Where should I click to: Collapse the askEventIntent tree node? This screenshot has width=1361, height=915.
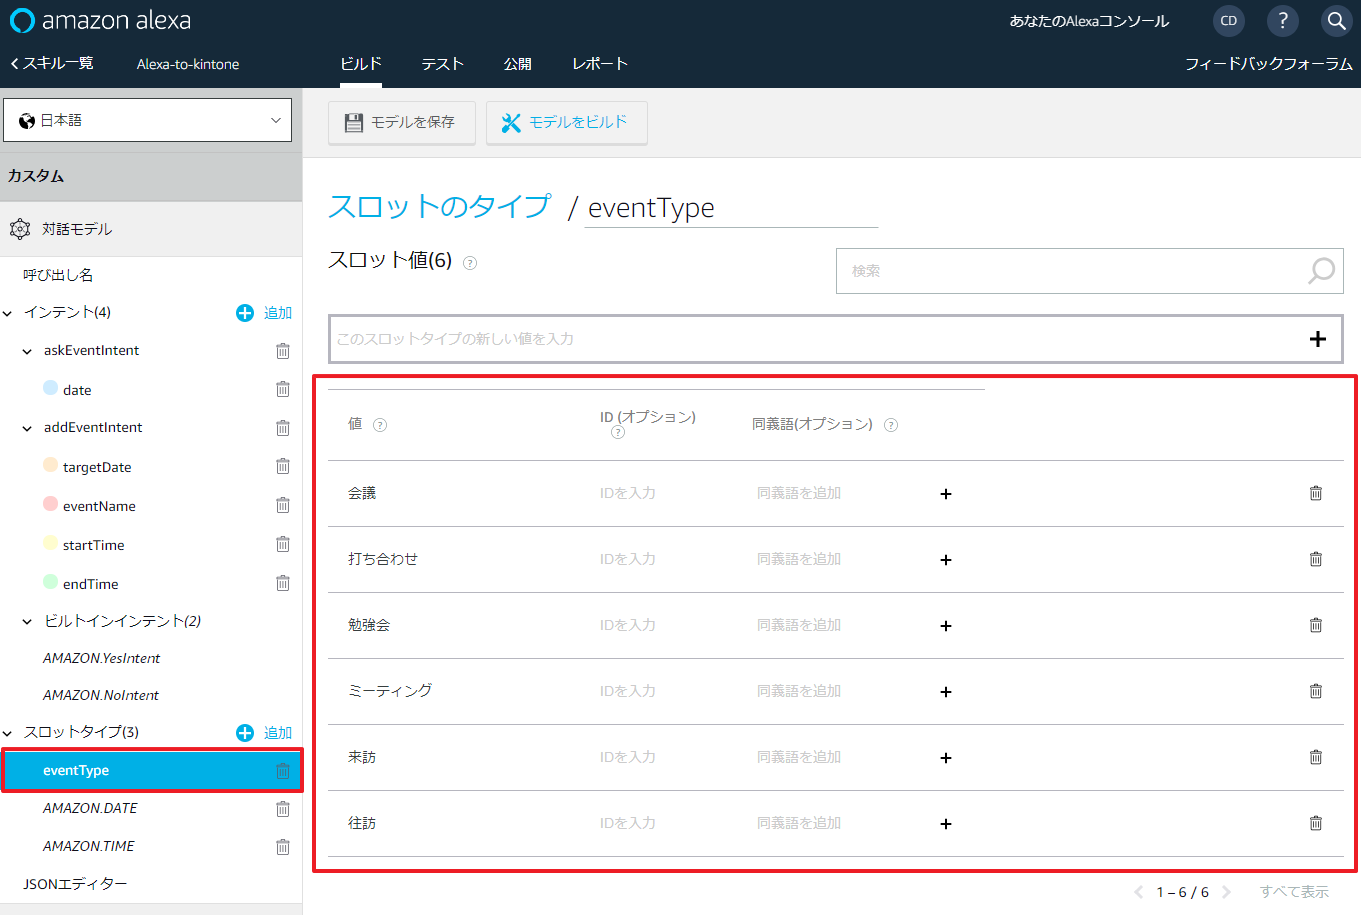(27, 351)
